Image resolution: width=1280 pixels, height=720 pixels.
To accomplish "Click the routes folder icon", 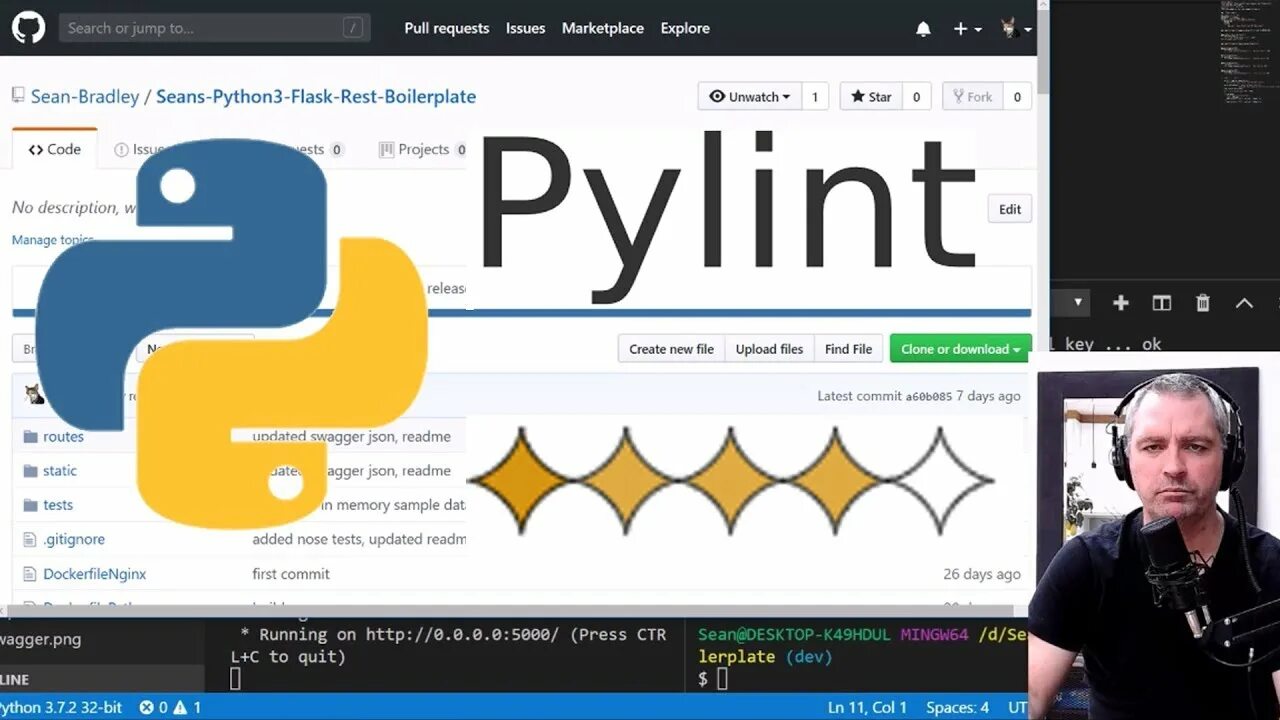I will pos(30,437).
